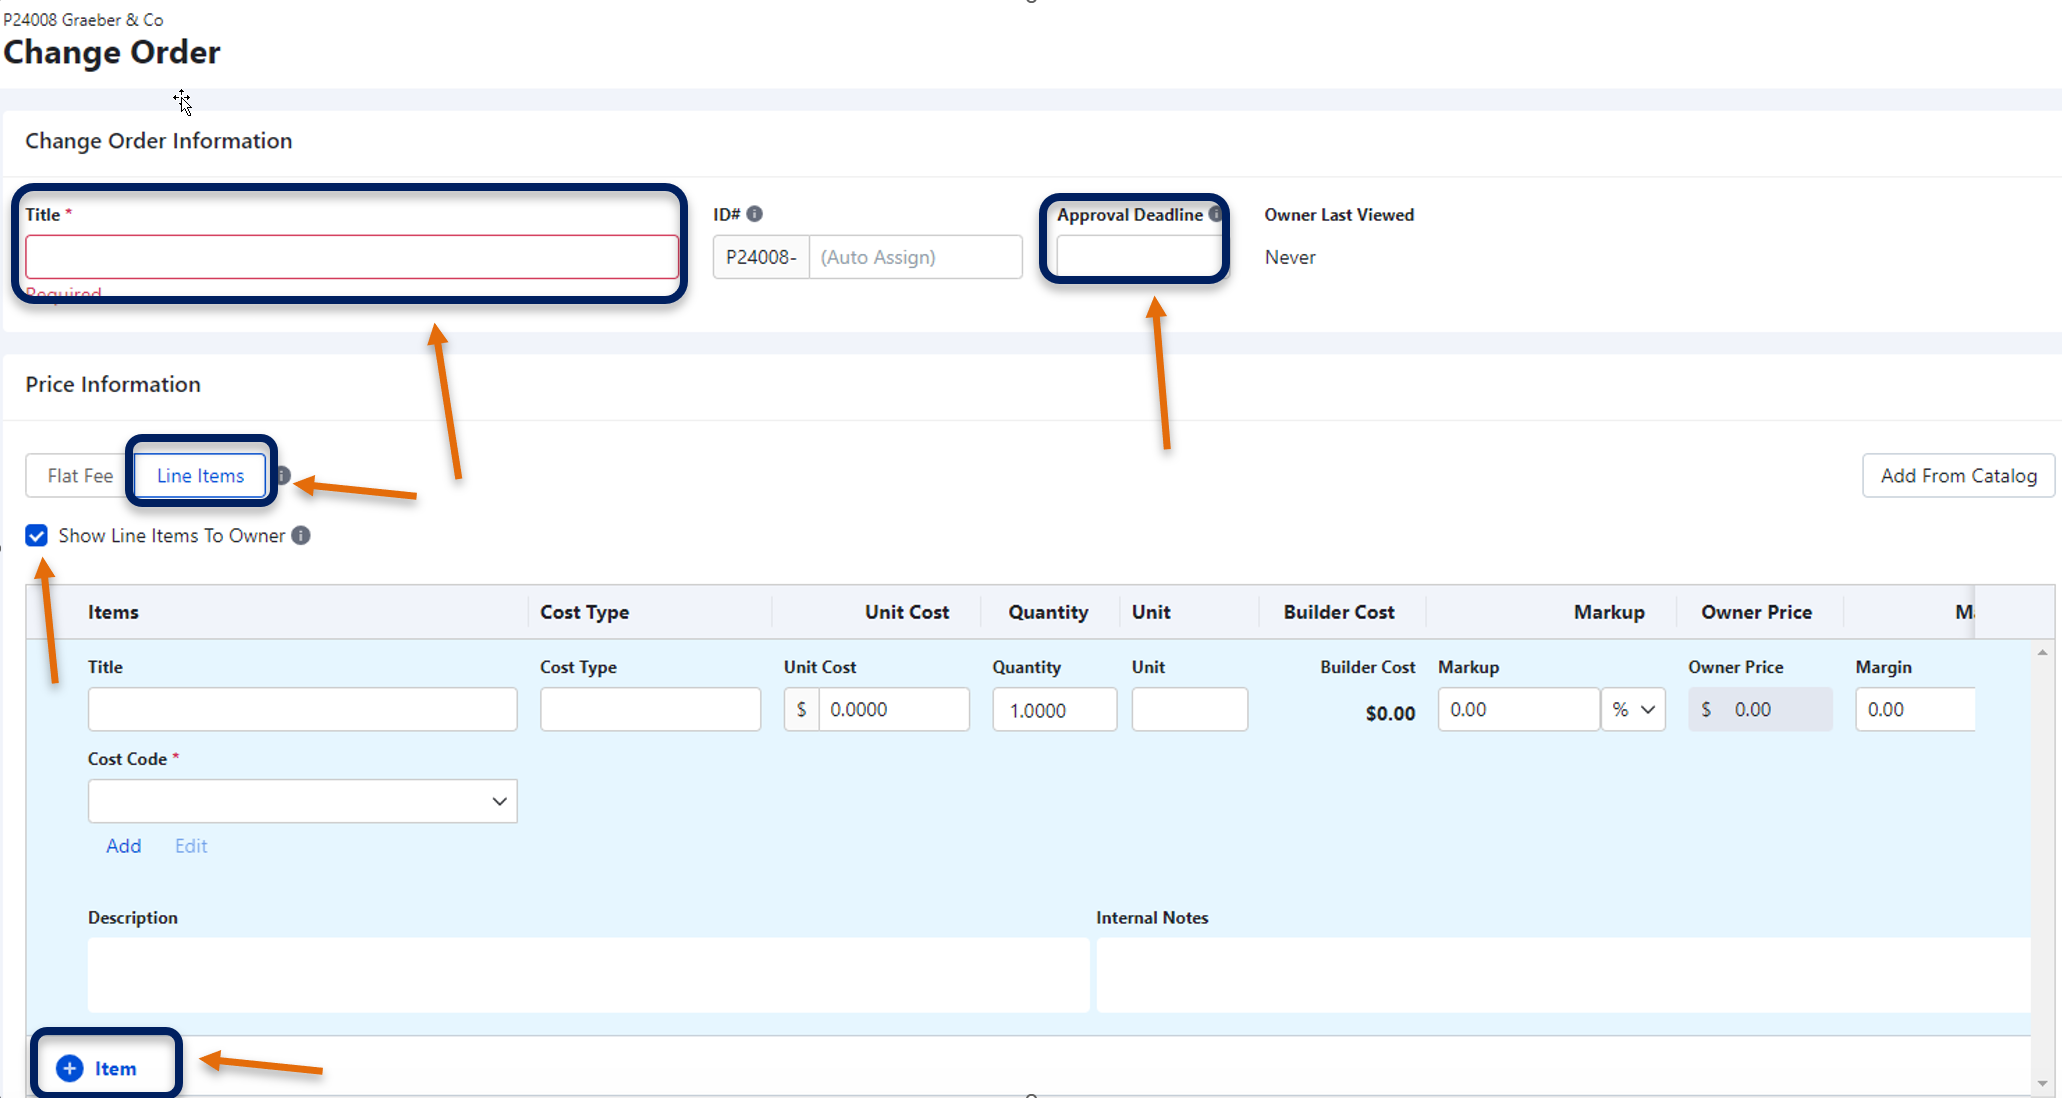This screenshot has width=2062, height=1098.
Task: Open the Markup percent unit dropdown
Action: point(1633,709)
